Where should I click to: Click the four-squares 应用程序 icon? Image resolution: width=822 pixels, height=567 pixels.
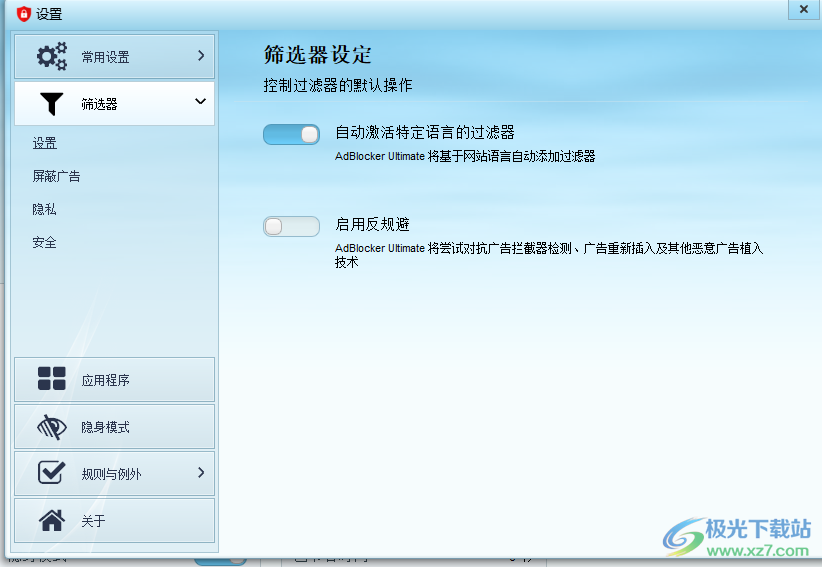coord(52,378)
